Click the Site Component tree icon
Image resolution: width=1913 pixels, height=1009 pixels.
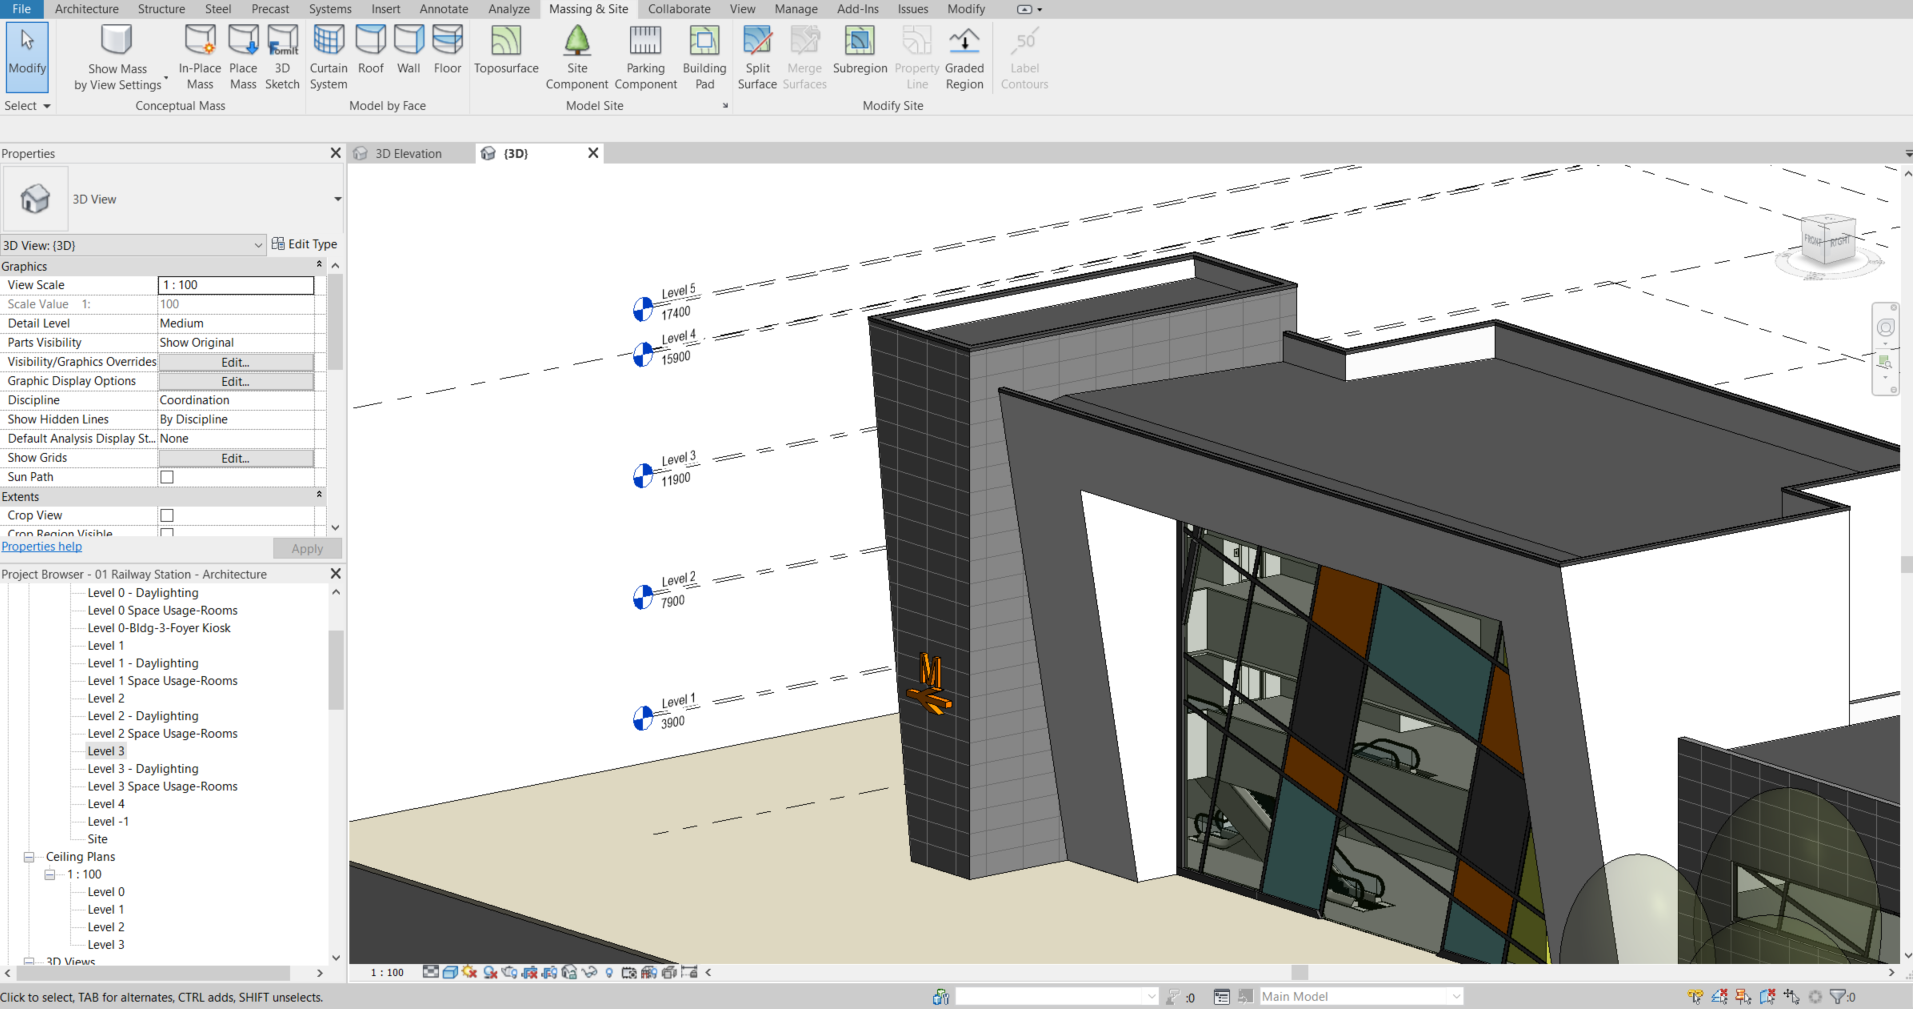[577, 42]
